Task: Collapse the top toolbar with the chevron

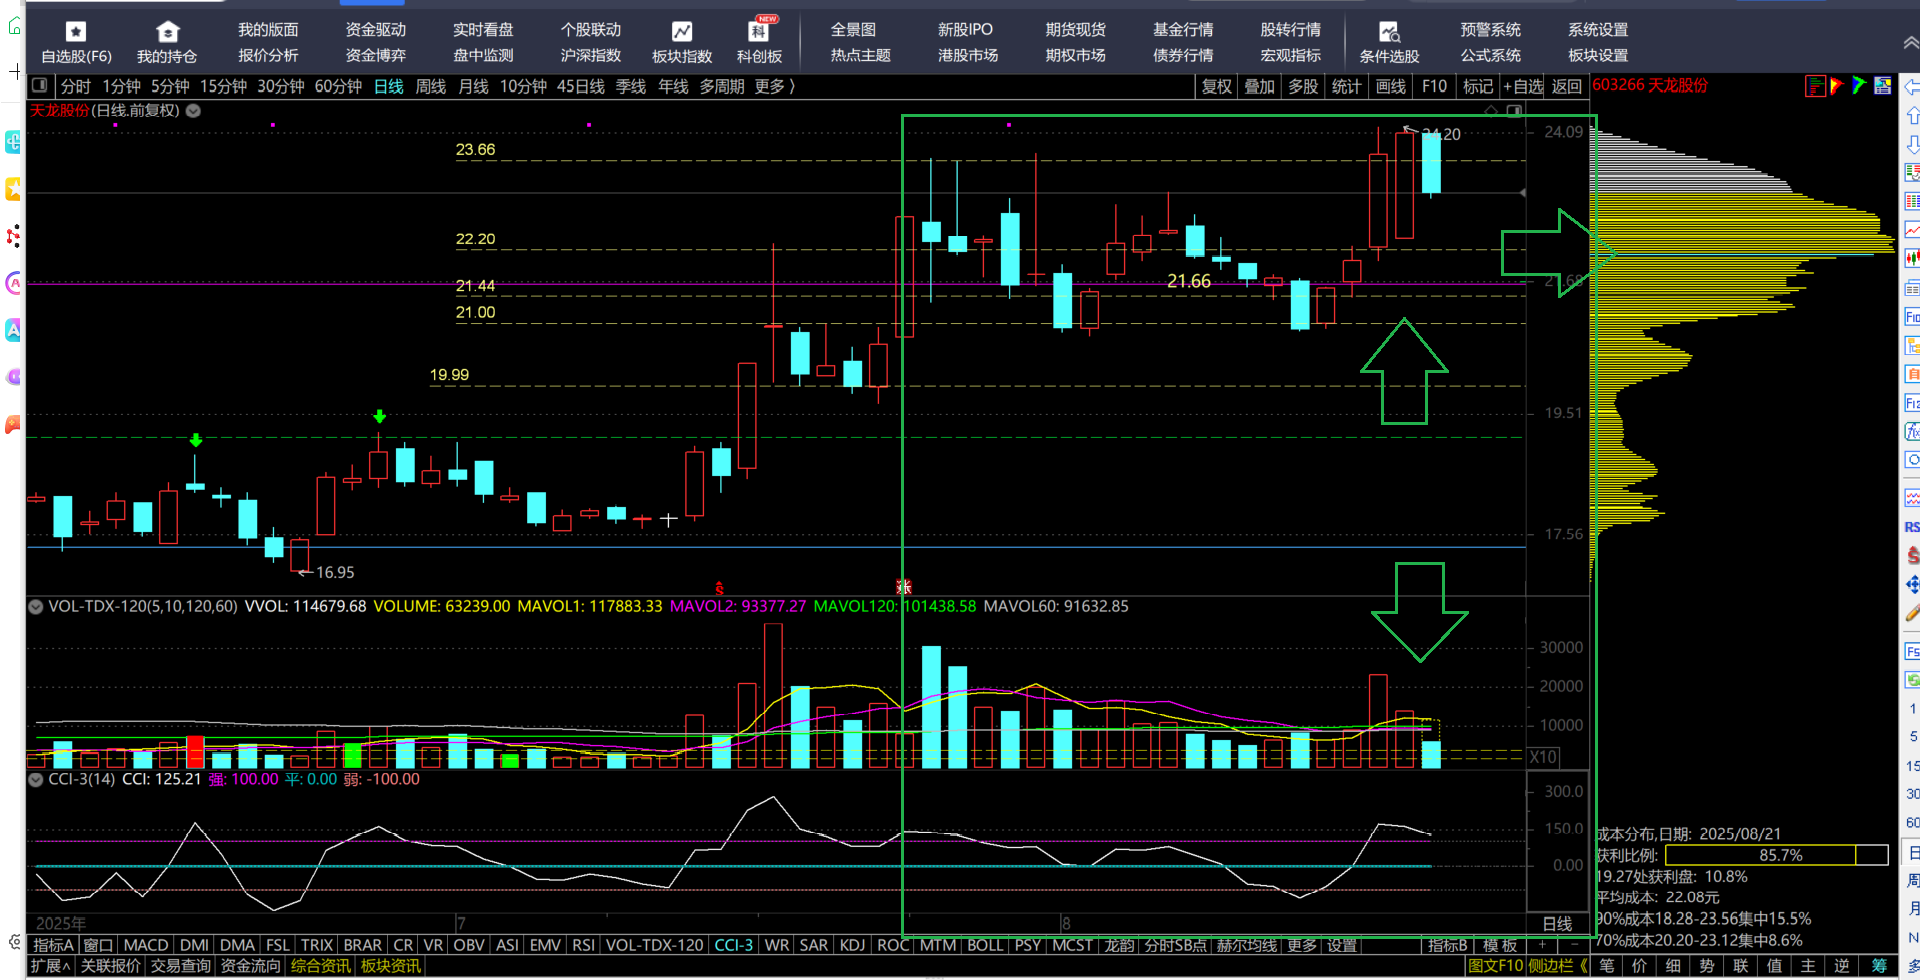Action: pos(1910,42)
